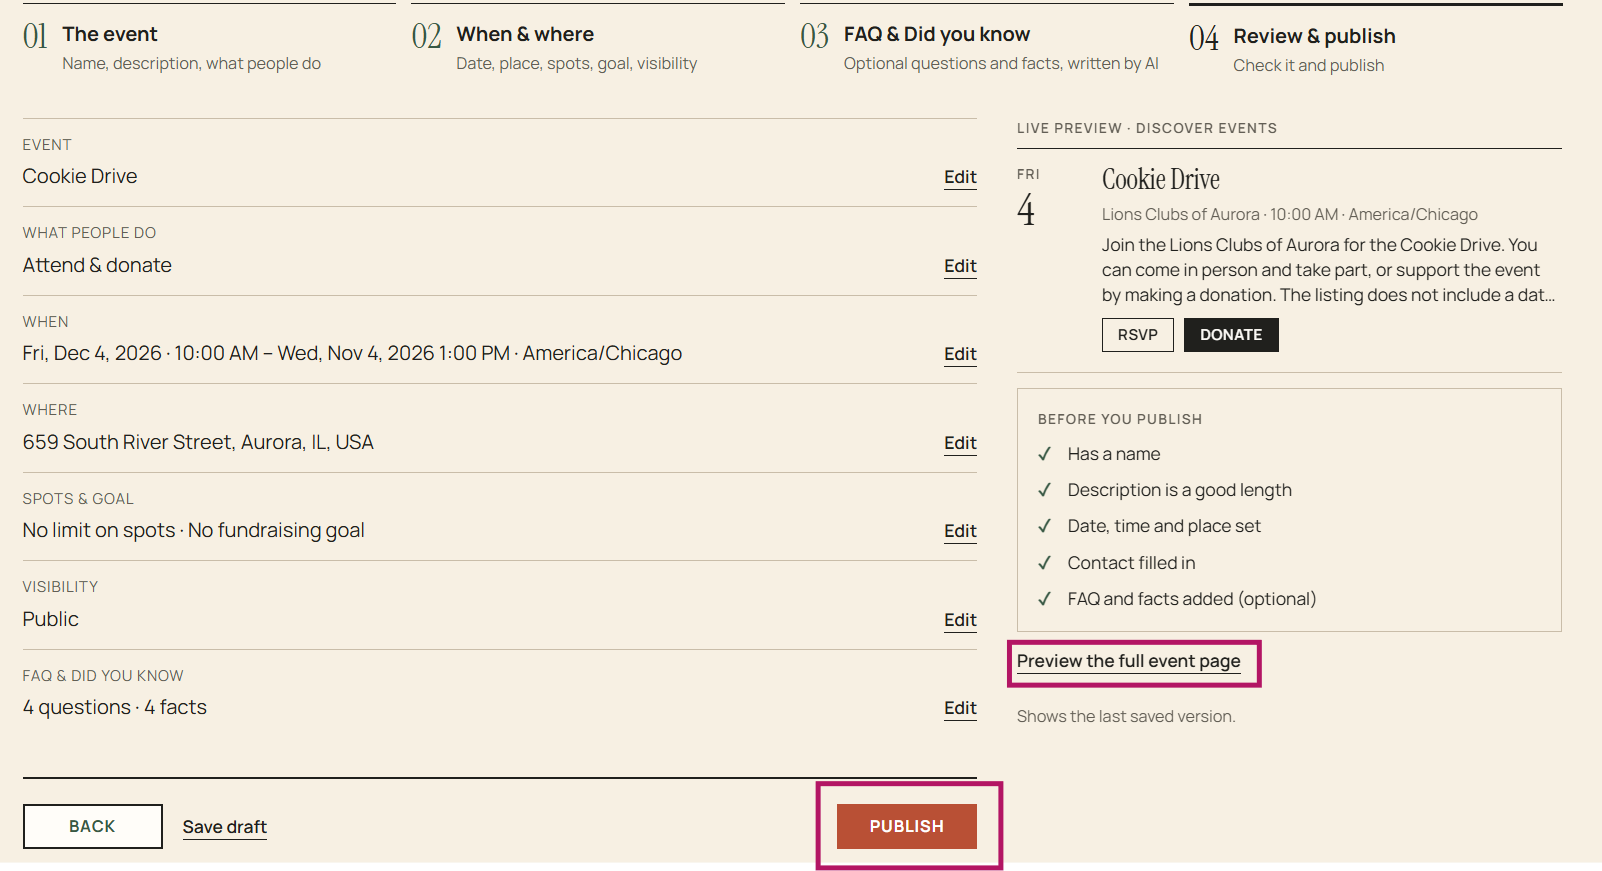Publish the event

pos(907,826)
